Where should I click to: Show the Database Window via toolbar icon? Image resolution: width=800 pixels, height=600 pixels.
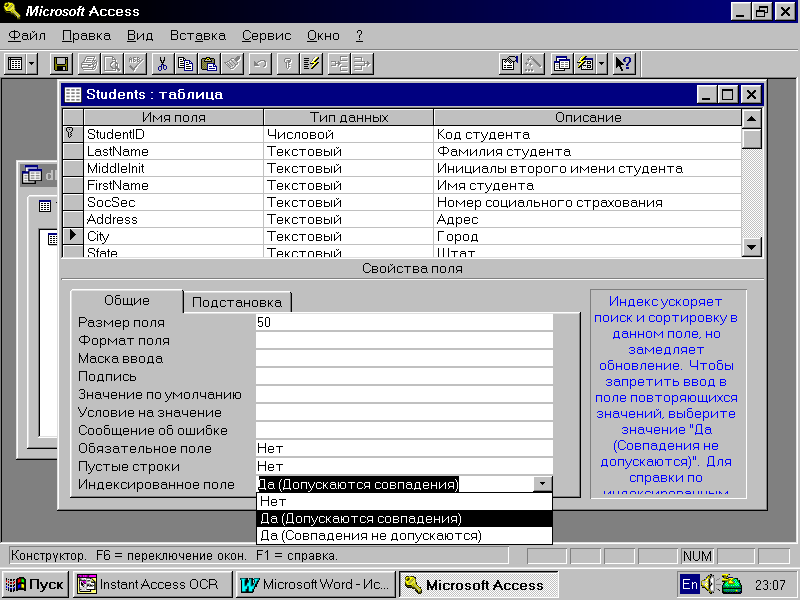[562, 64]
